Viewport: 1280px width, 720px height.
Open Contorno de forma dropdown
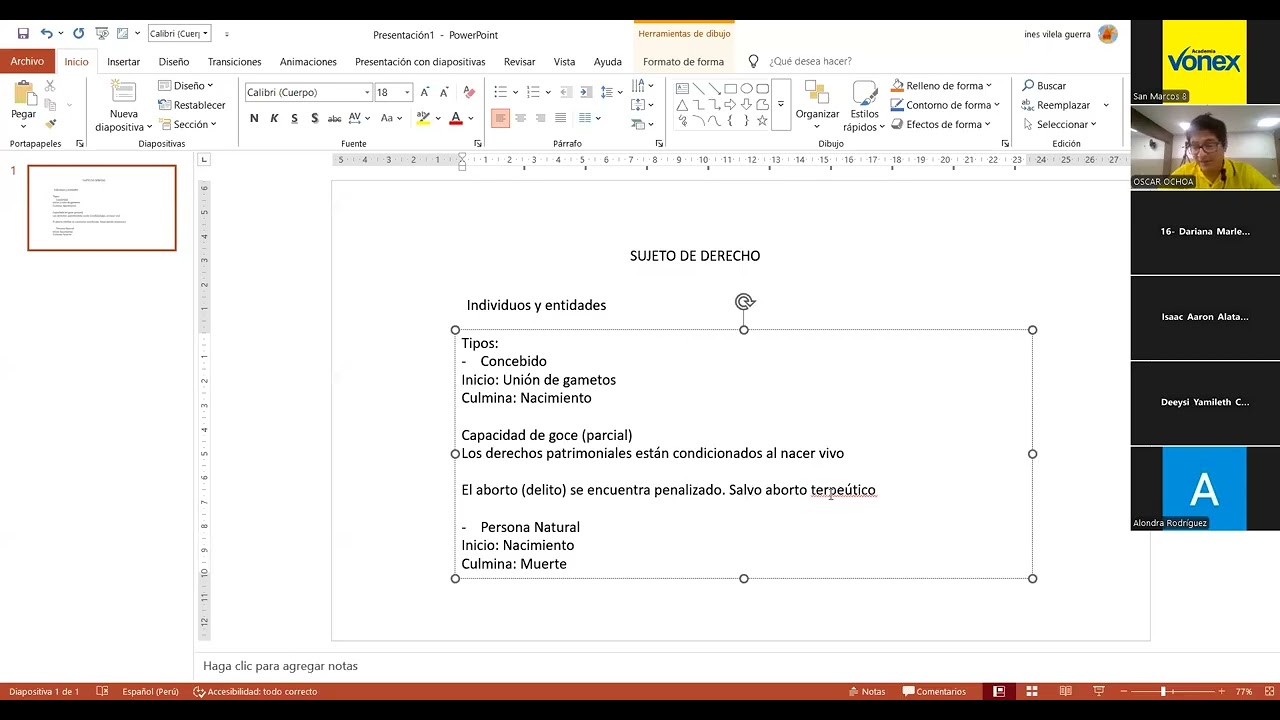pos(945,105)
